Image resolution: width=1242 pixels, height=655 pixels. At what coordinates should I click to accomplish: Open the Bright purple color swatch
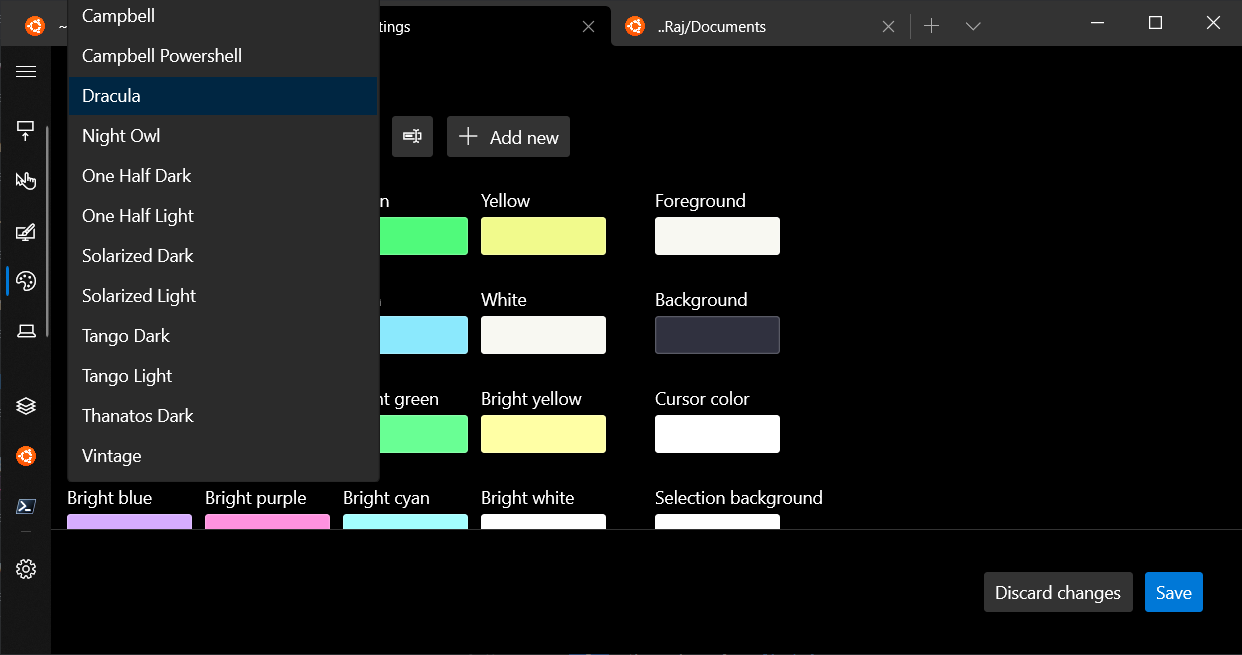point(267,521)
